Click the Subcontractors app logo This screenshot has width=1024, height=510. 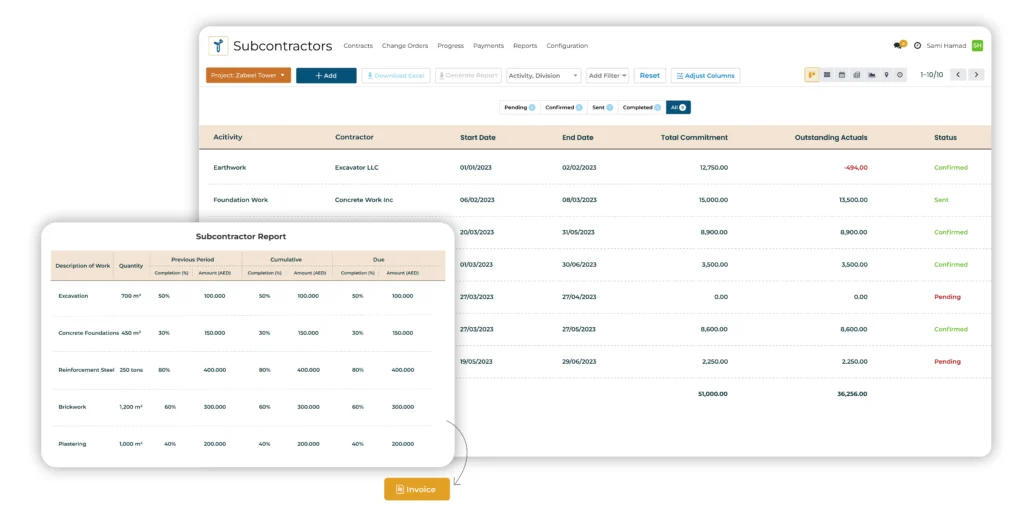pyautogui.click(x=218, y=46)
